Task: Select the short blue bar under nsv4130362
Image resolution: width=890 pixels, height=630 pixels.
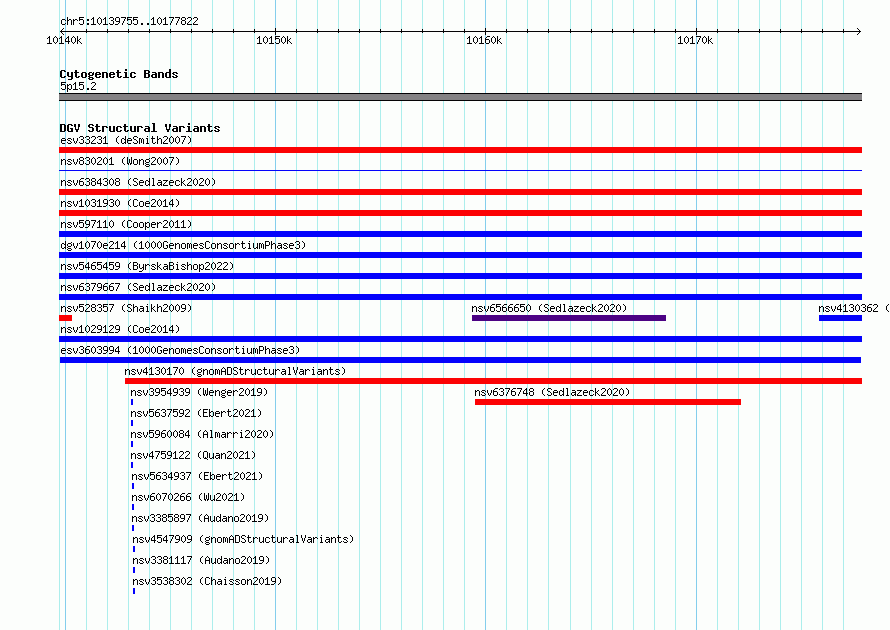Action: tap(840, 318)
